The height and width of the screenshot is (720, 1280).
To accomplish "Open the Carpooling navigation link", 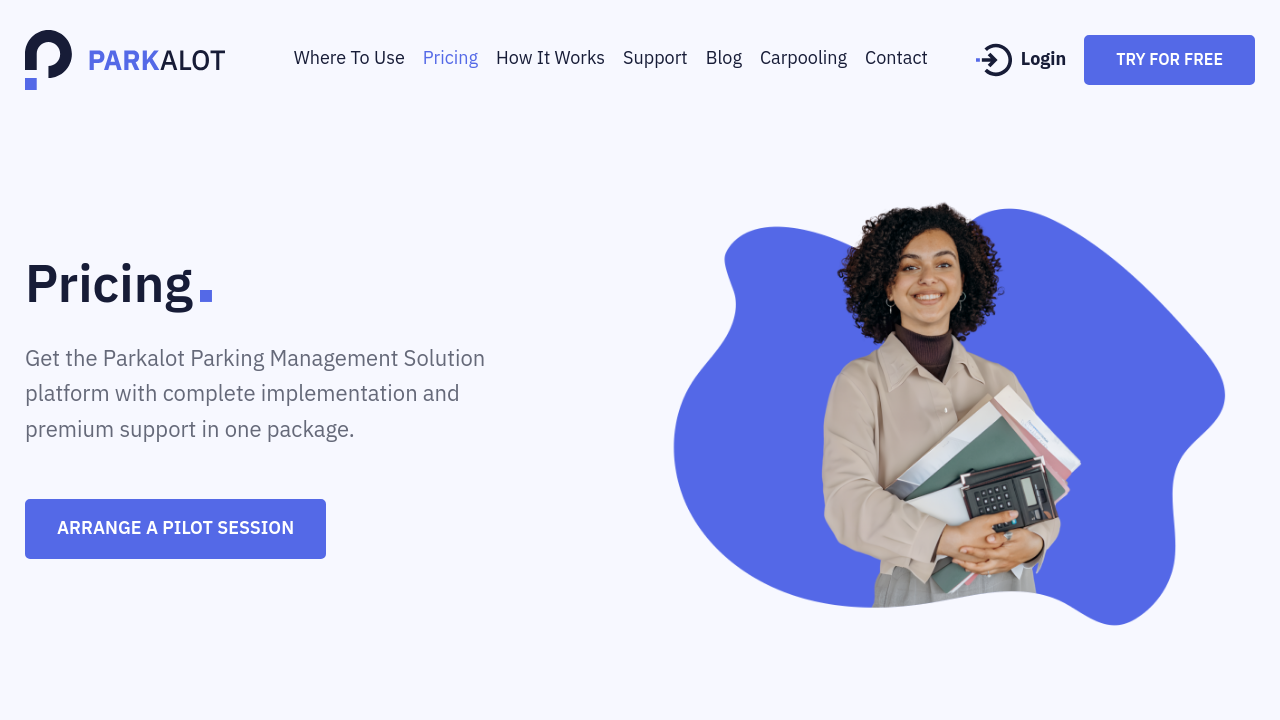I will (803, 58).
